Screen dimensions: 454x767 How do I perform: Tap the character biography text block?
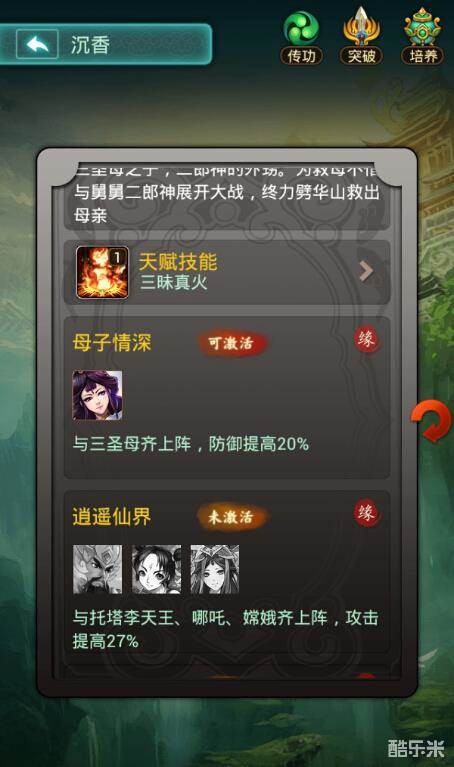pos(227,195)
